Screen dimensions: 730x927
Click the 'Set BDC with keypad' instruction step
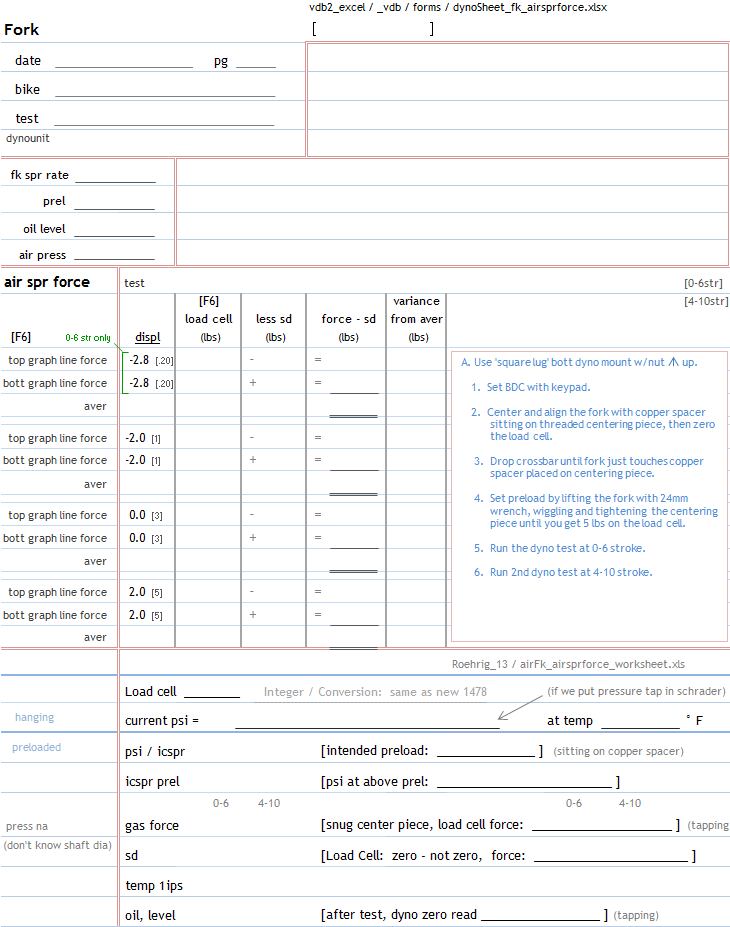coord(537,387)
